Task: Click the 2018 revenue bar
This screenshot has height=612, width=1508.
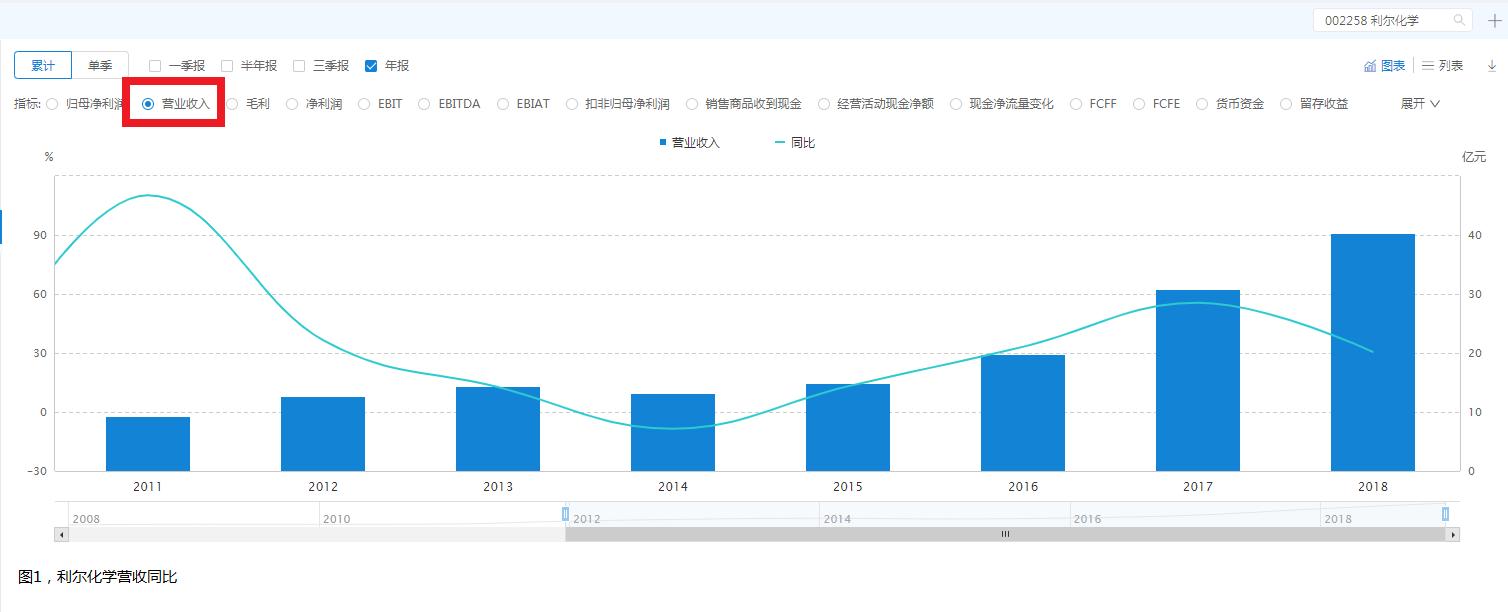Action: [x=1372, y=352]
